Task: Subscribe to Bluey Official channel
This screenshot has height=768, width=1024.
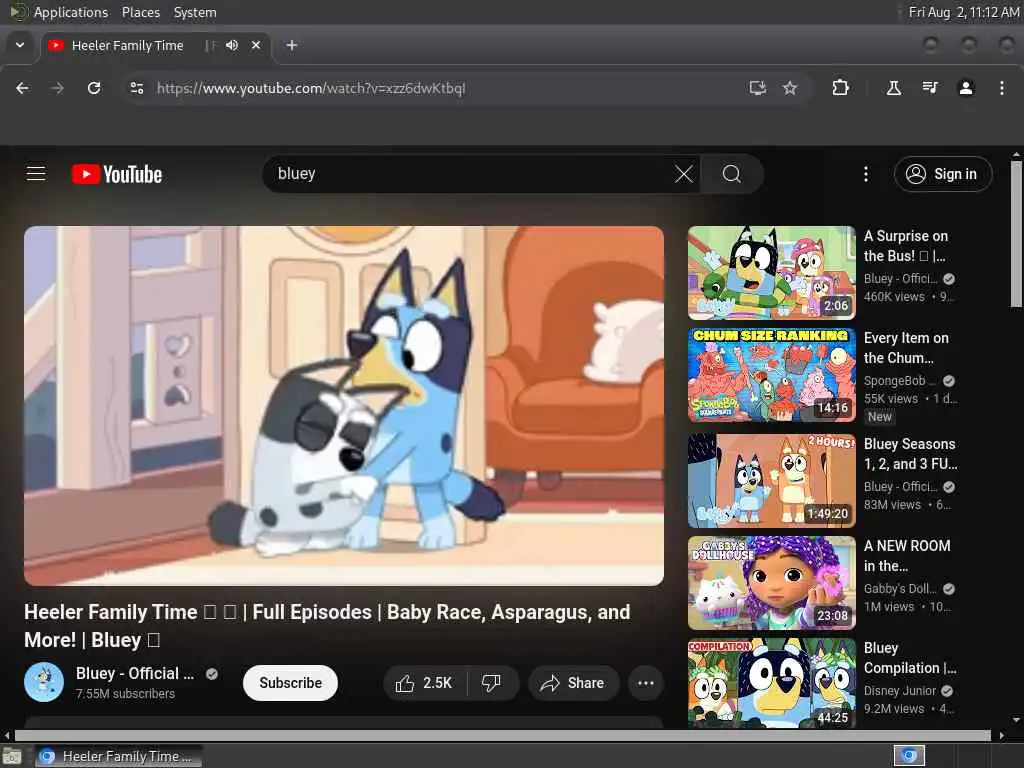Action: [291, 683]
